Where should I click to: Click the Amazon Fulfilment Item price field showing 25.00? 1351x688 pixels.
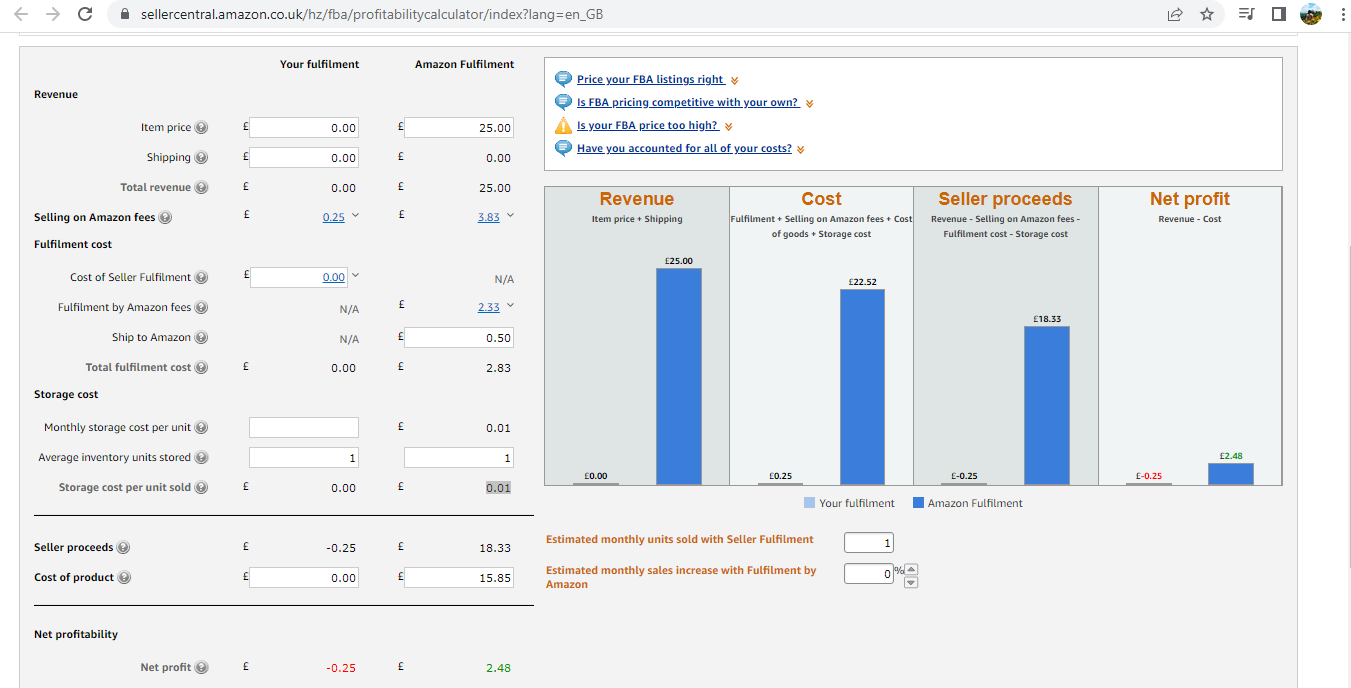coord(459,128)
